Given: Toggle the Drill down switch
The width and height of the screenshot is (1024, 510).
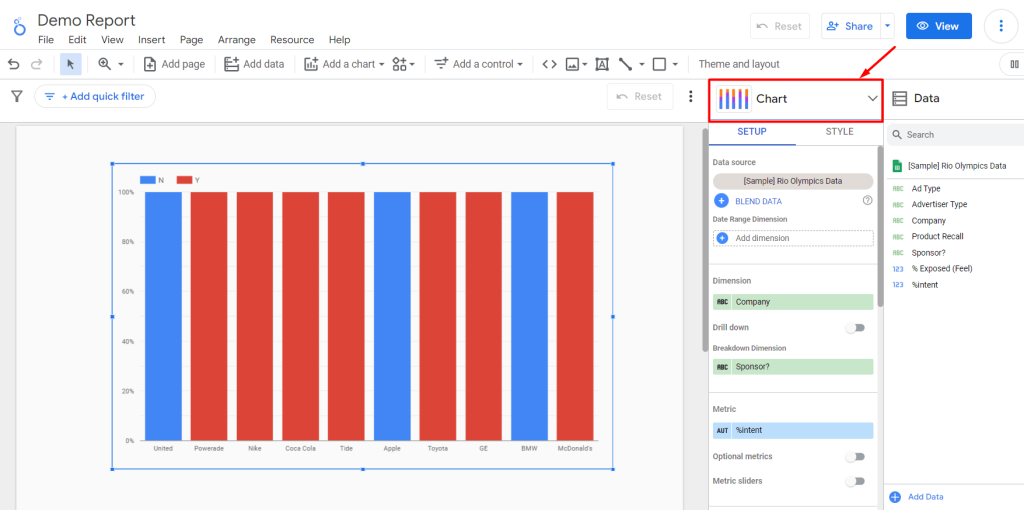Looking at the screenshot, I should click(x=855, y=327).
